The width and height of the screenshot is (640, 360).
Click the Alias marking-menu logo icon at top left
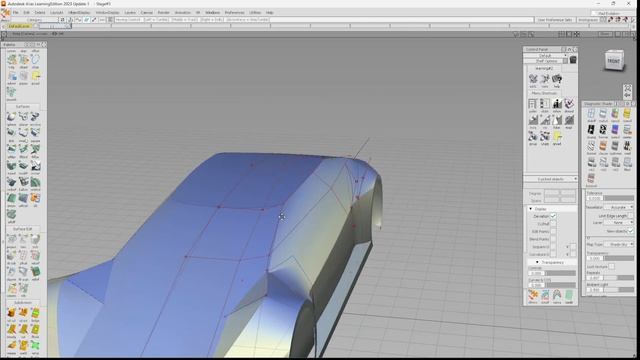click(x=6, y=14)
